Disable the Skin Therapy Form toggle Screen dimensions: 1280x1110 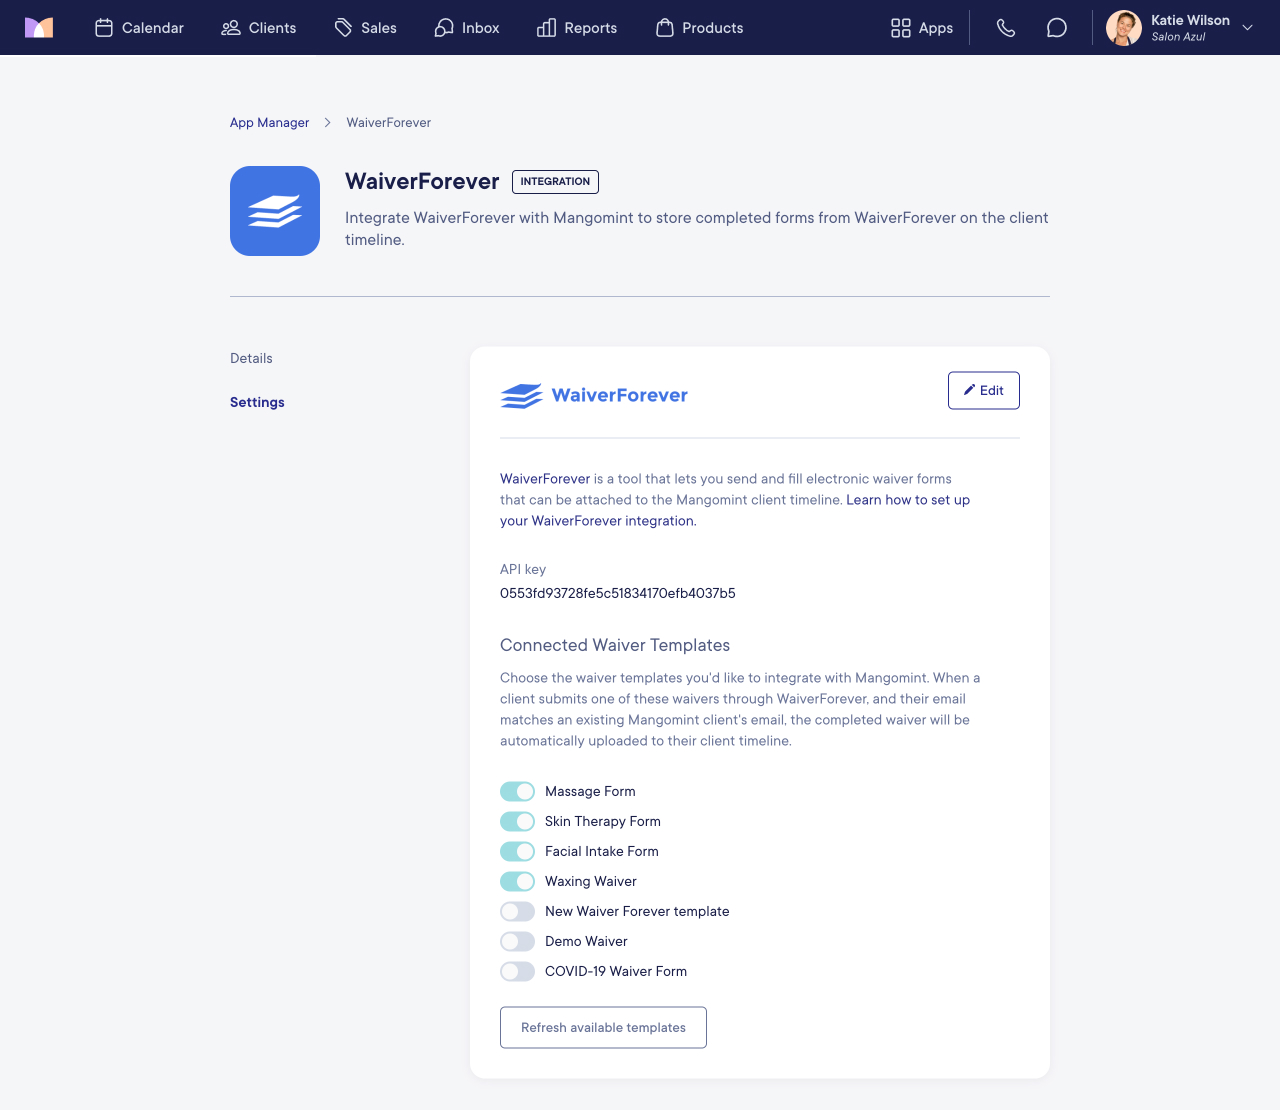[517, 821]
